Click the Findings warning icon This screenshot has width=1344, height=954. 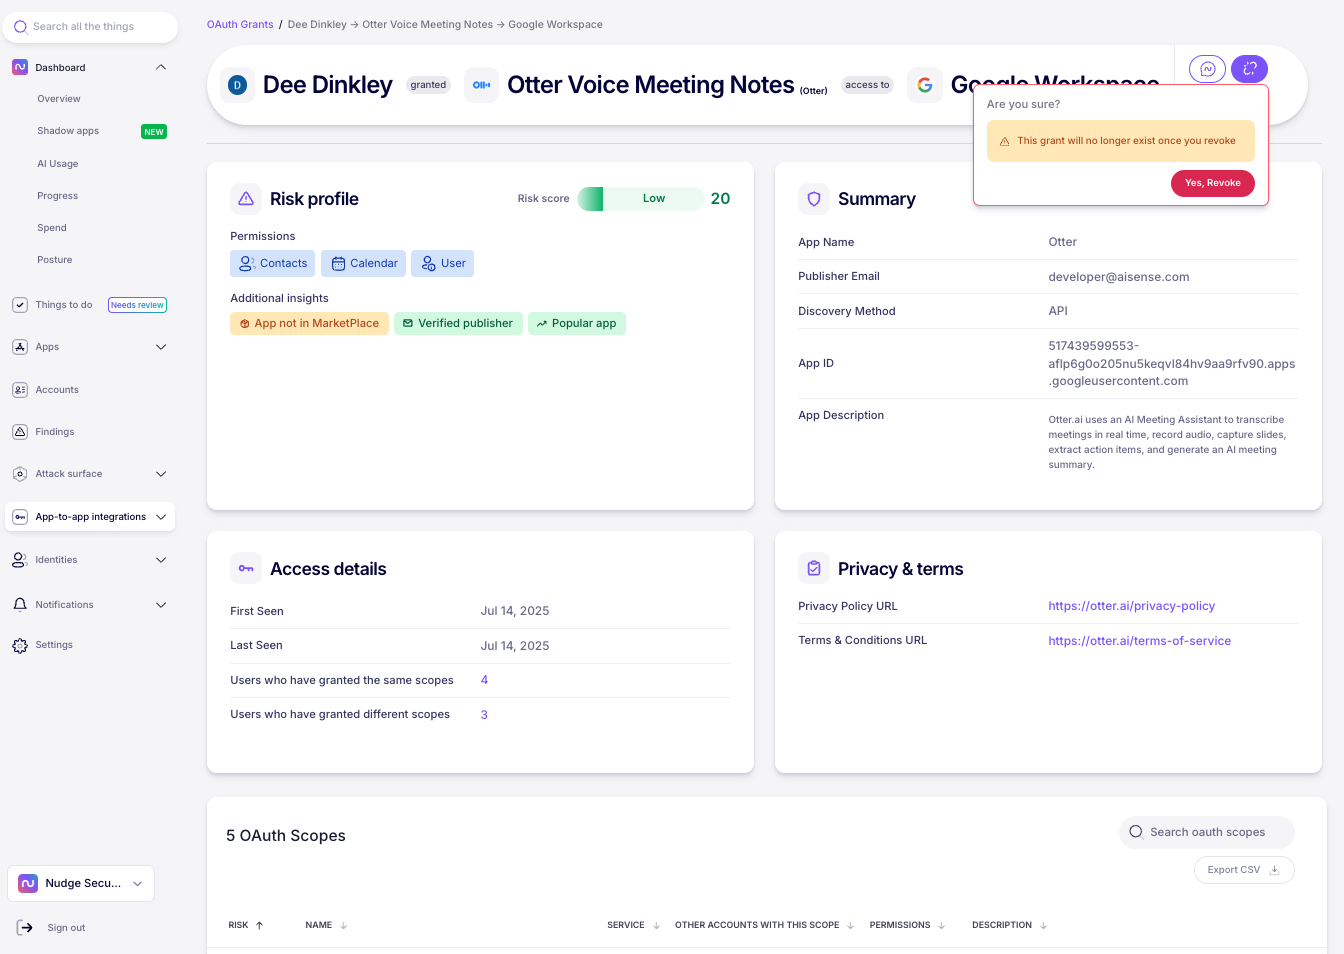[20, 432]
